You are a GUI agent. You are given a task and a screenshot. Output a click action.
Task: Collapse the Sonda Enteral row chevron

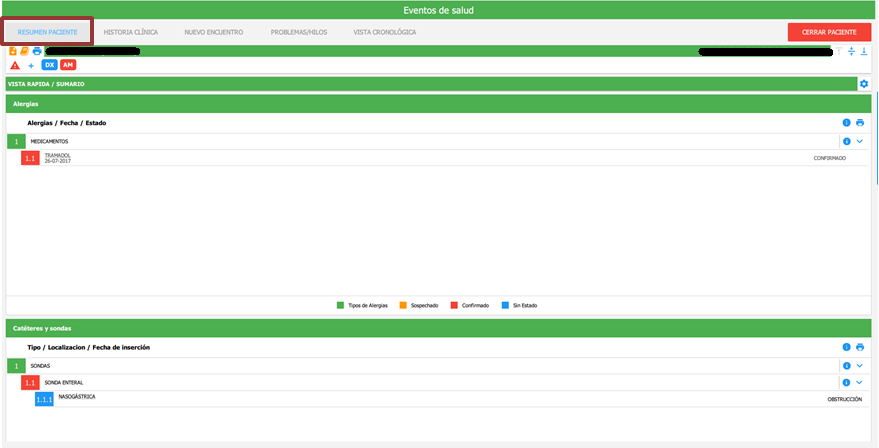pyautogui.click(x=859, y=382)
